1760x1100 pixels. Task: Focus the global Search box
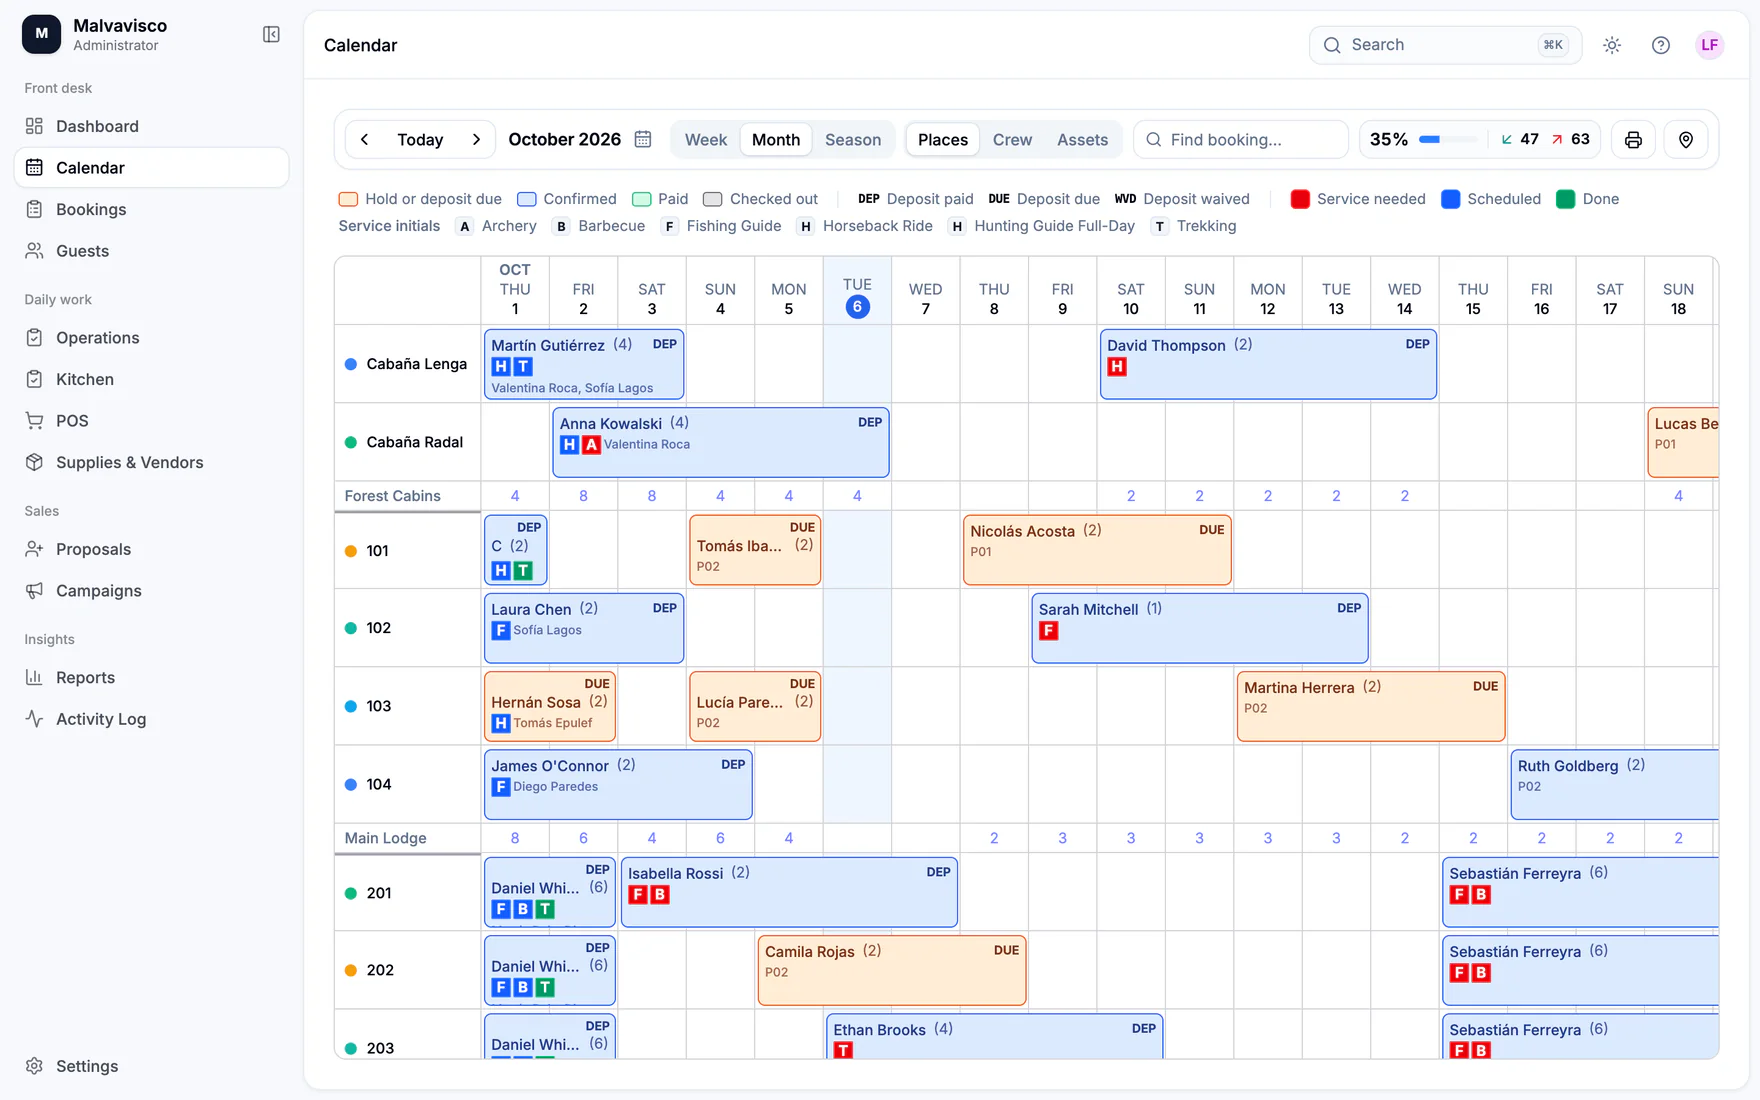point(1445,45)
